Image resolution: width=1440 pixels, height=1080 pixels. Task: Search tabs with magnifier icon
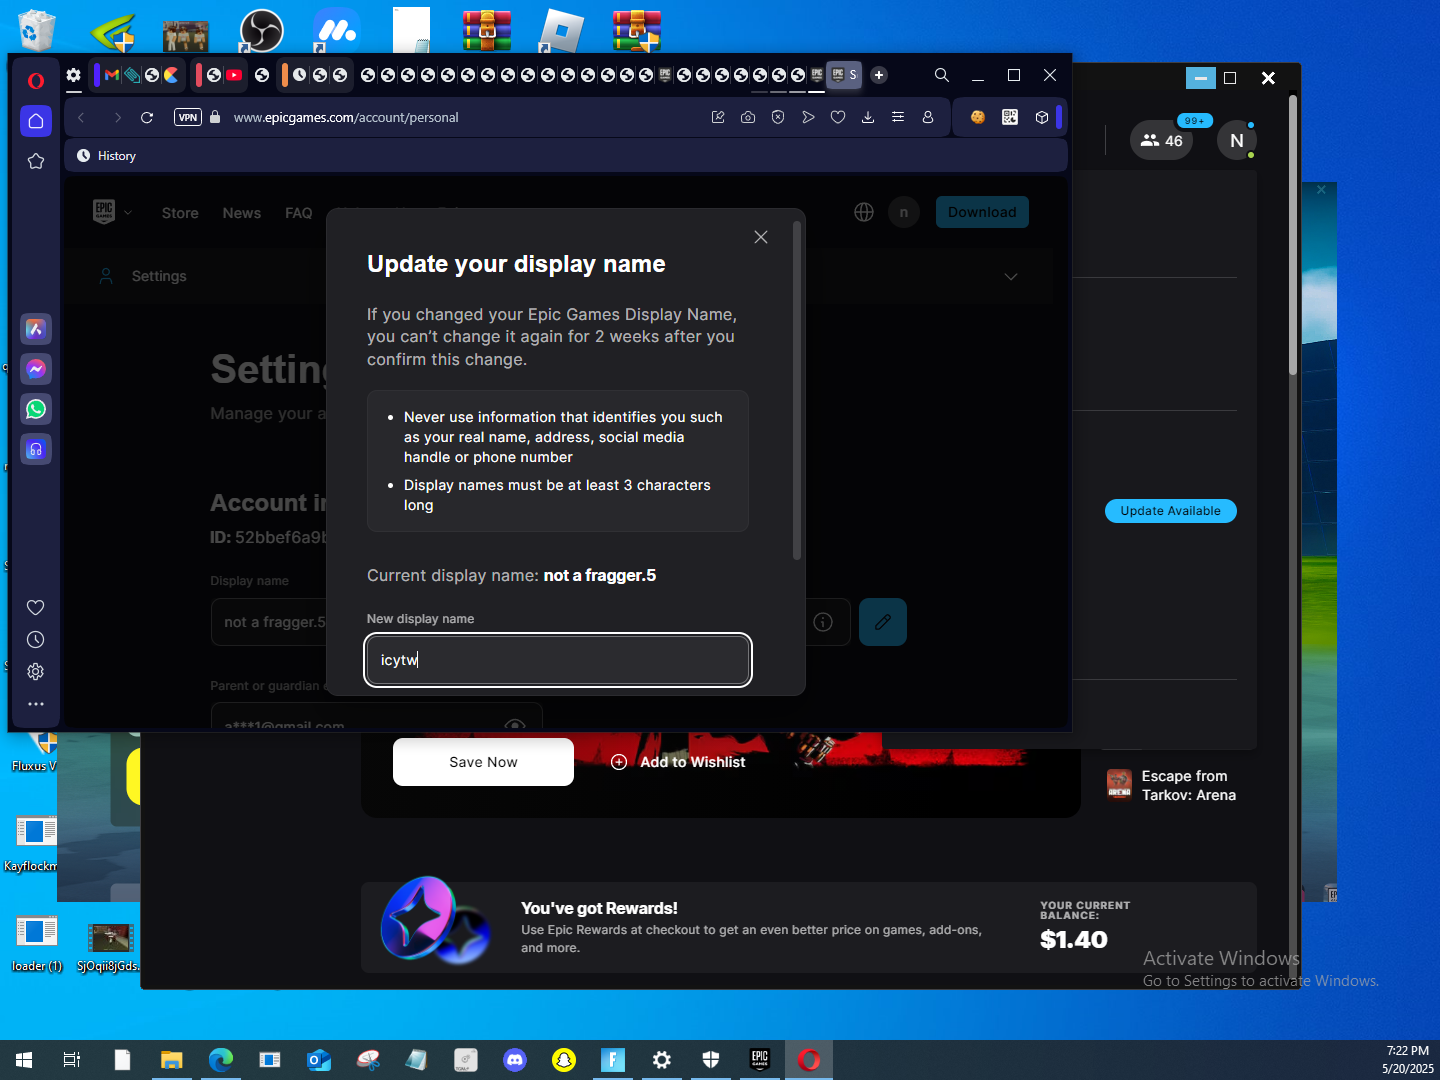point(942,75)
